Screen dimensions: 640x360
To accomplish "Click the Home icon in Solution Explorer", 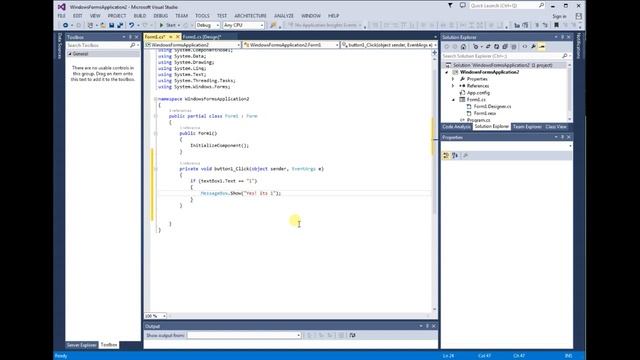I will click(x=463, y=47).
